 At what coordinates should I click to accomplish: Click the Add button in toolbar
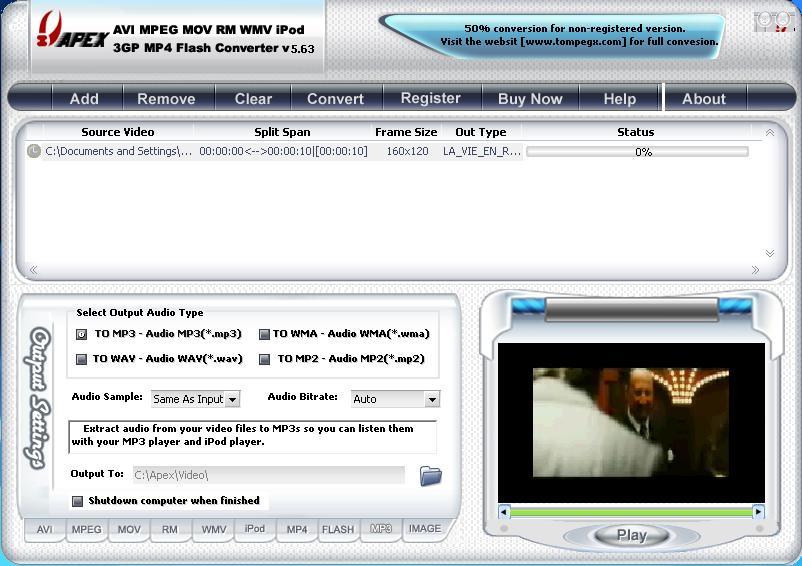click(84, 98)
